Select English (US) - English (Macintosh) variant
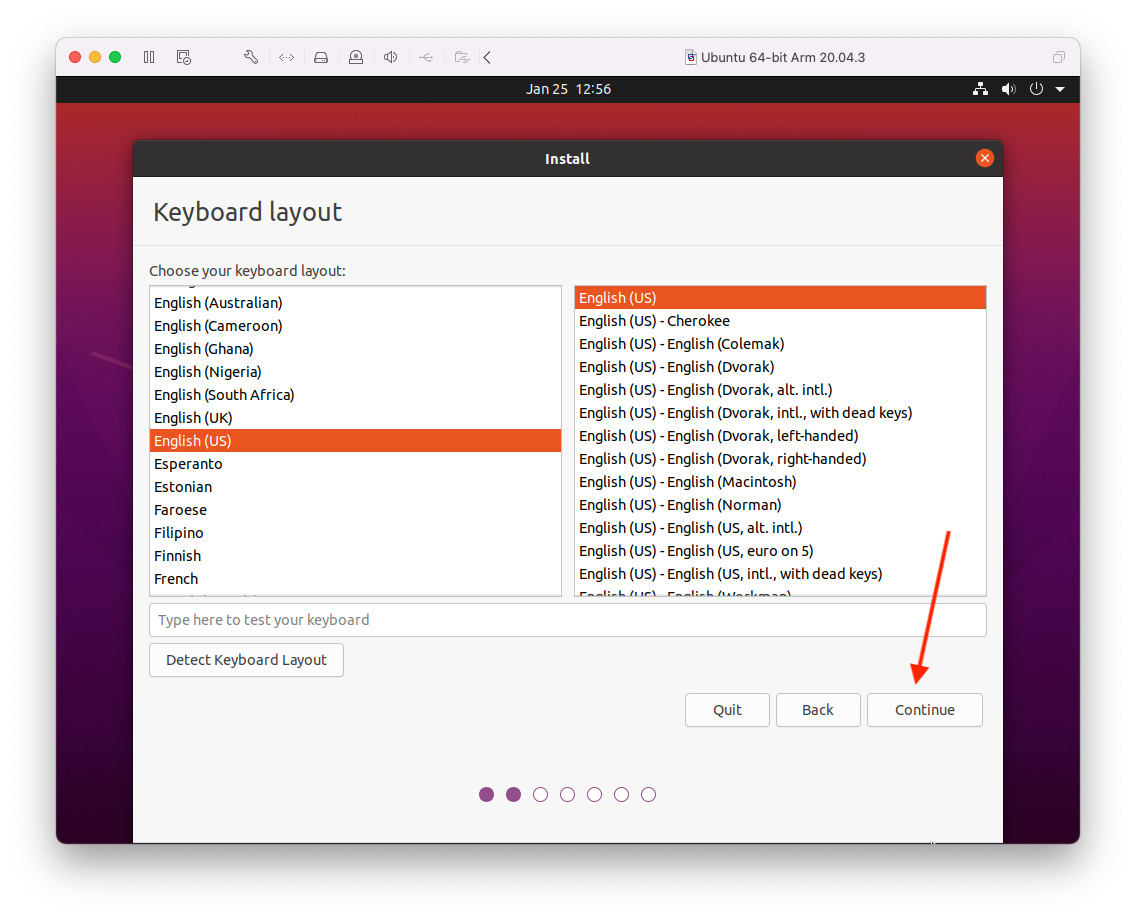The height and width of the screenshot is (918, 1136). point(688,482)
